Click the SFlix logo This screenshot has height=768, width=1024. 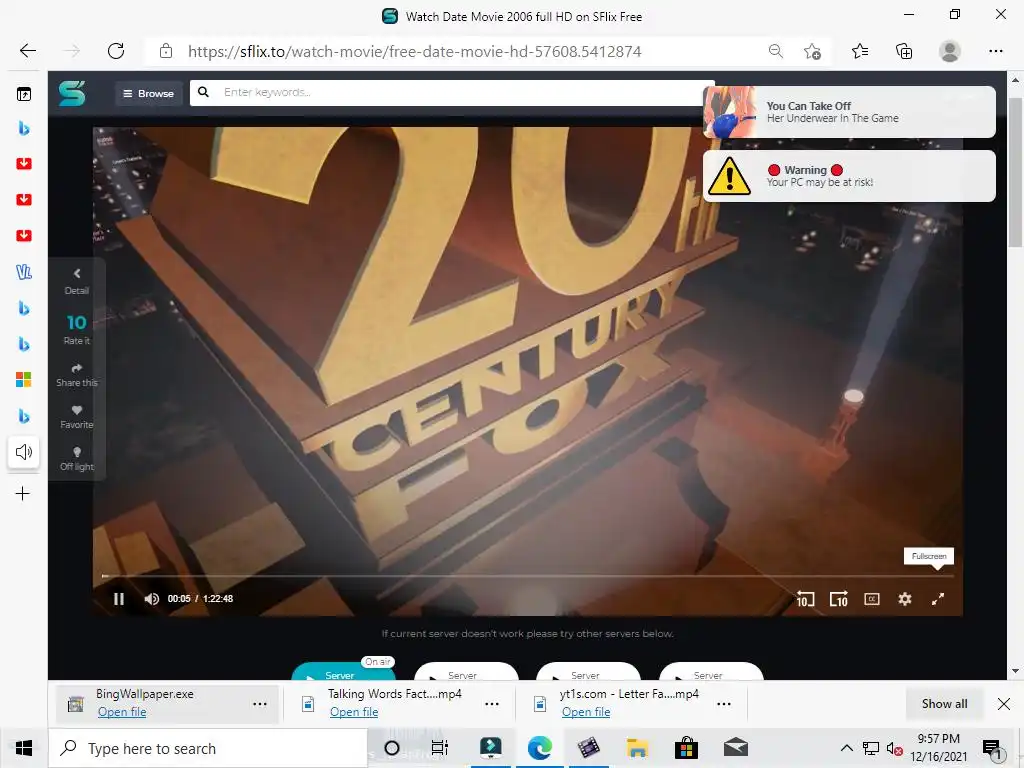tap(72, 93)
